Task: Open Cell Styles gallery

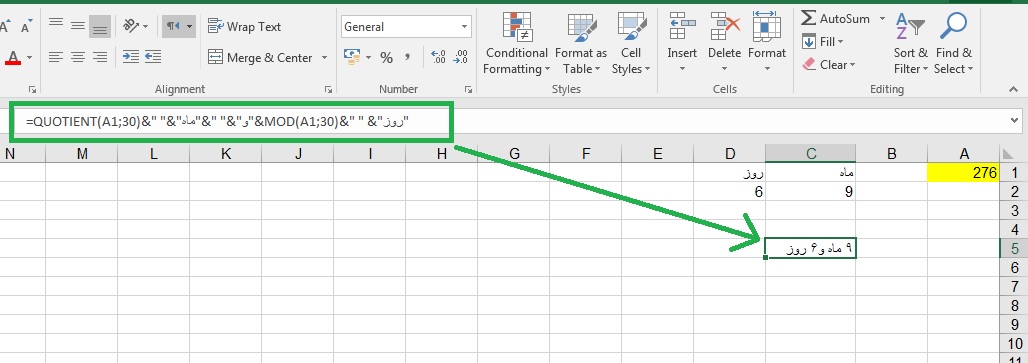Action: pos(631,43)
